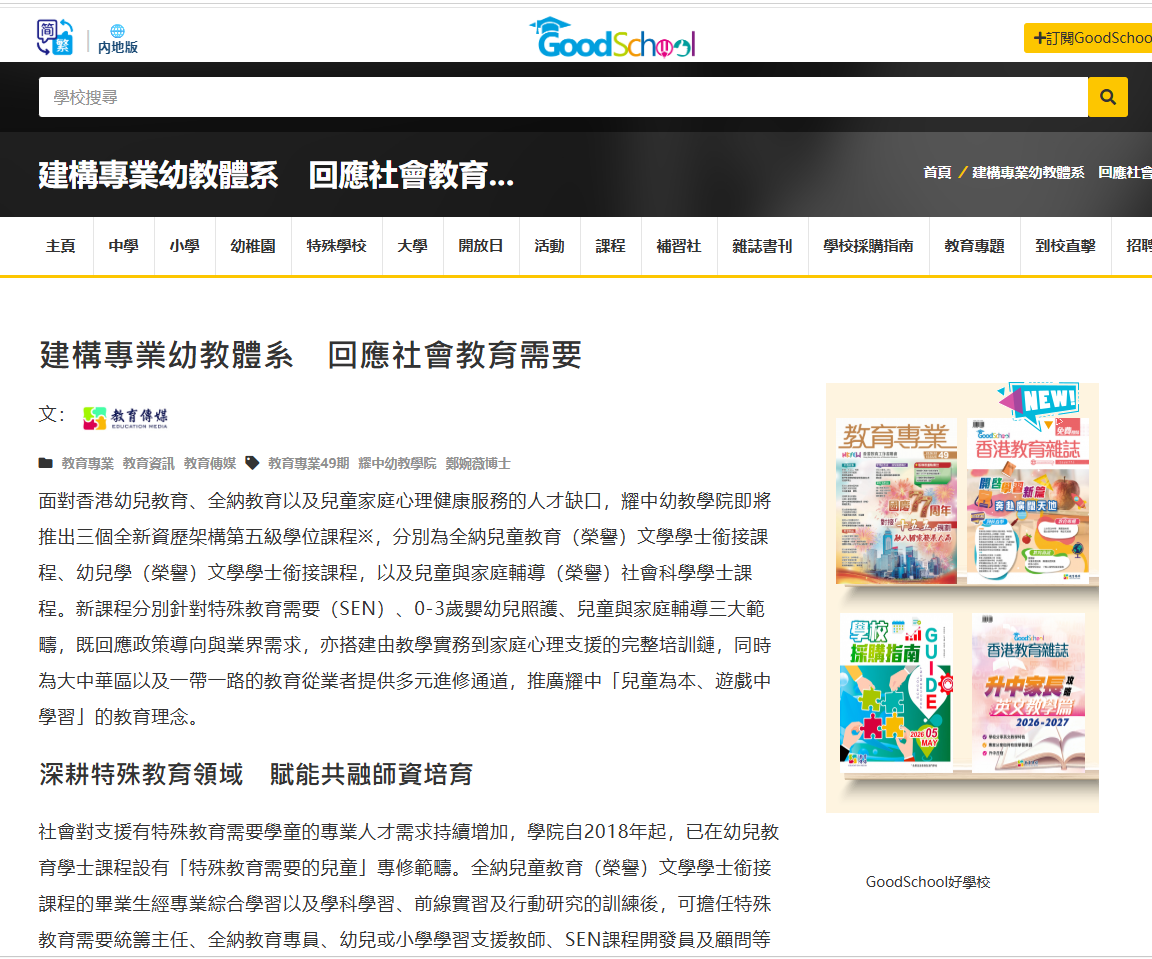The image size is (1152, 959).
Task: Open the 鄭婉薇博士 tag link
Action: (478, 463)
